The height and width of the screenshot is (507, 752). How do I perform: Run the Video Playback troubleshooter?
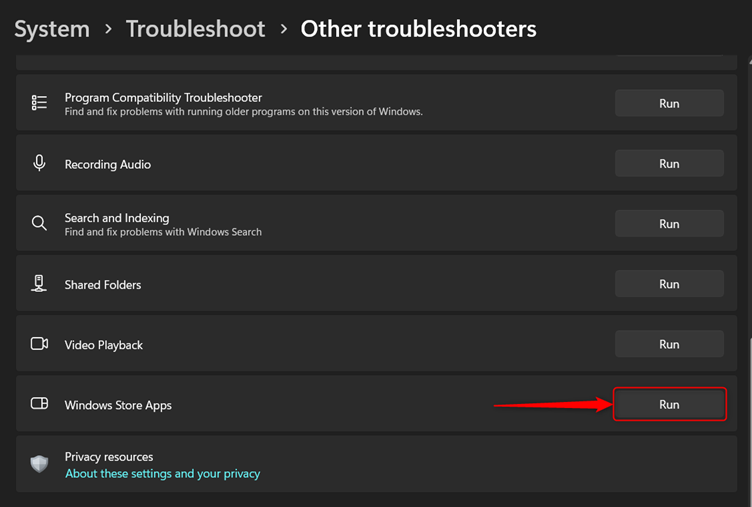point(669,344)
